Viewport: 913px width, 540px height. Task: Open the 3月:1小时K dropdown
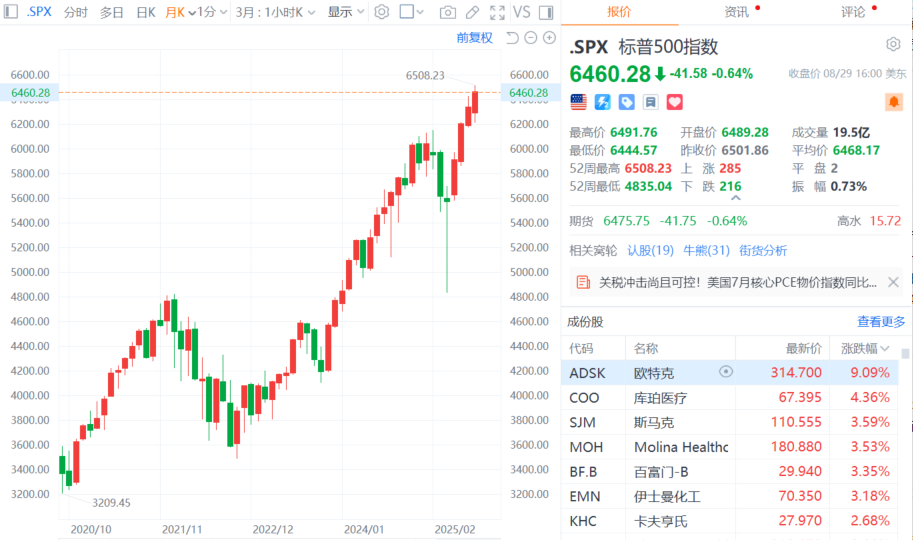tap(275, 12)
